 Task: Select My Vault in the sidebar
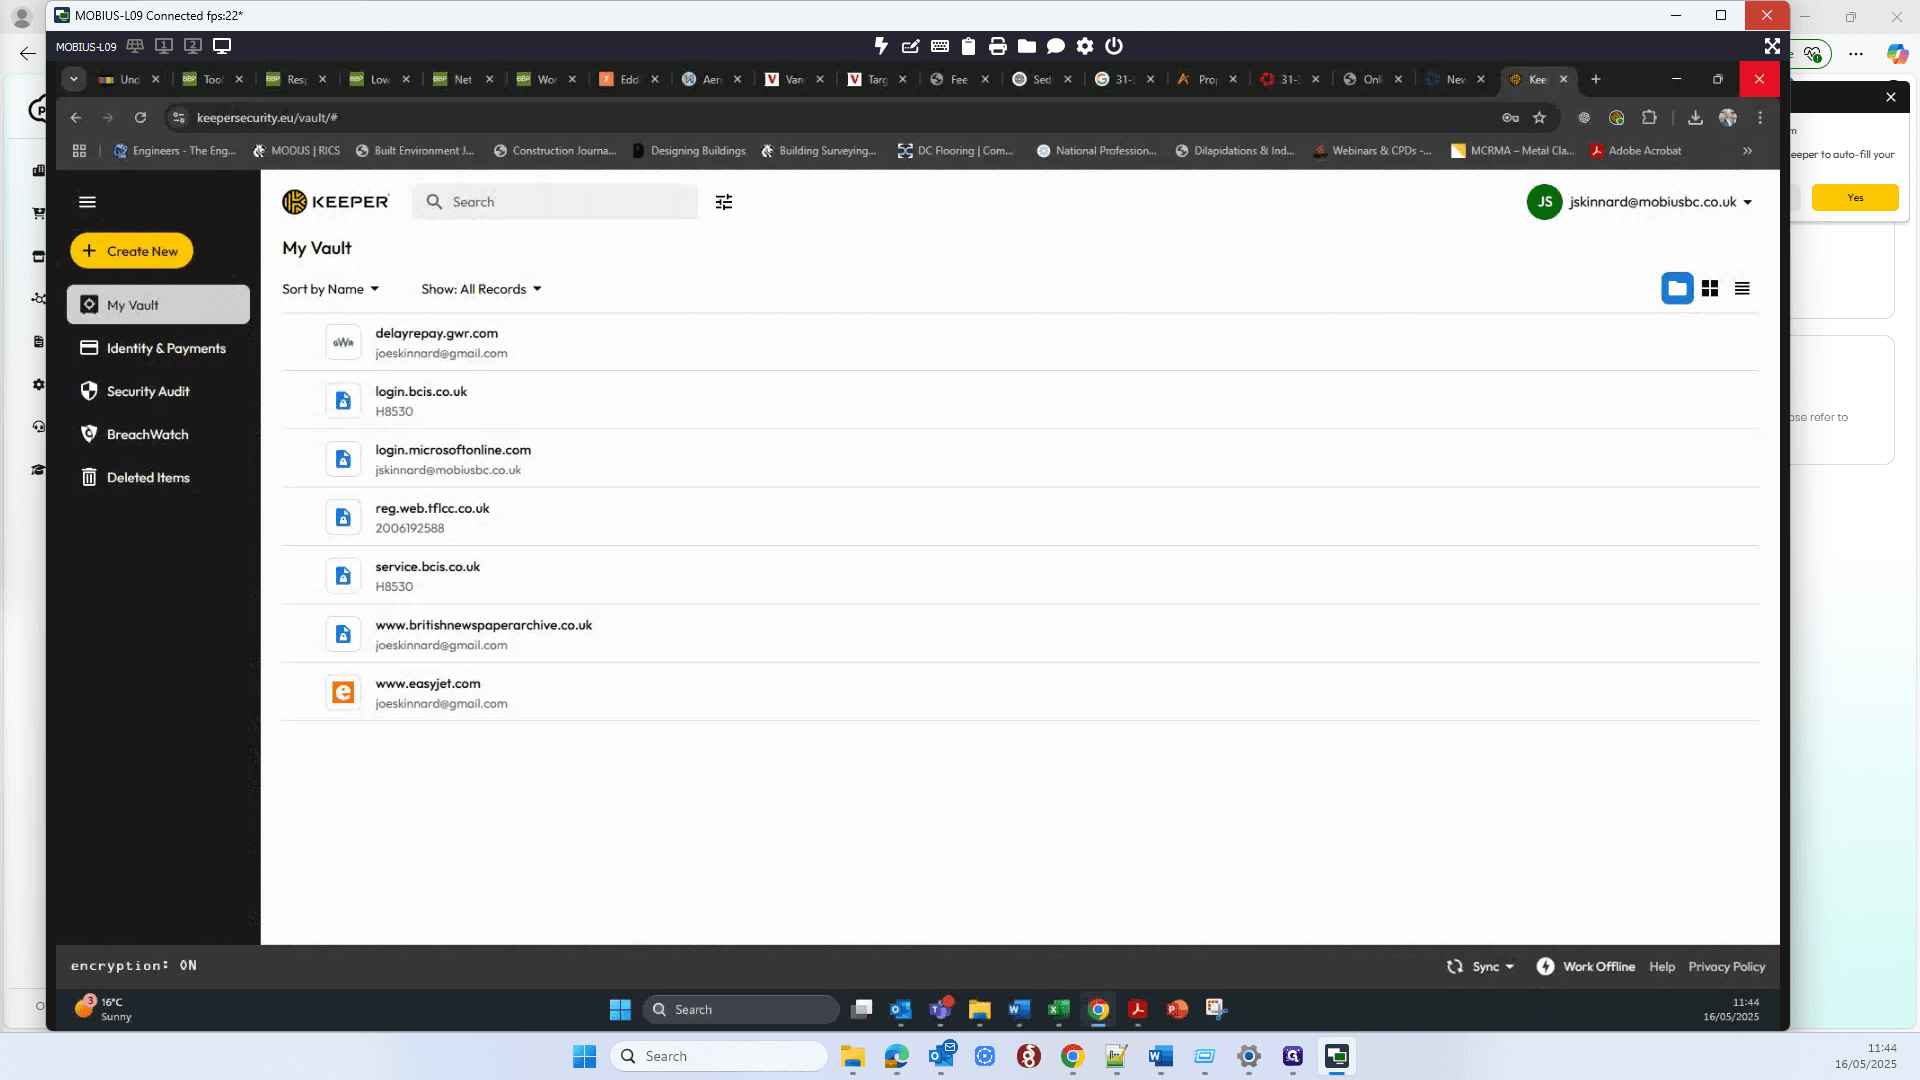[158, 305]
